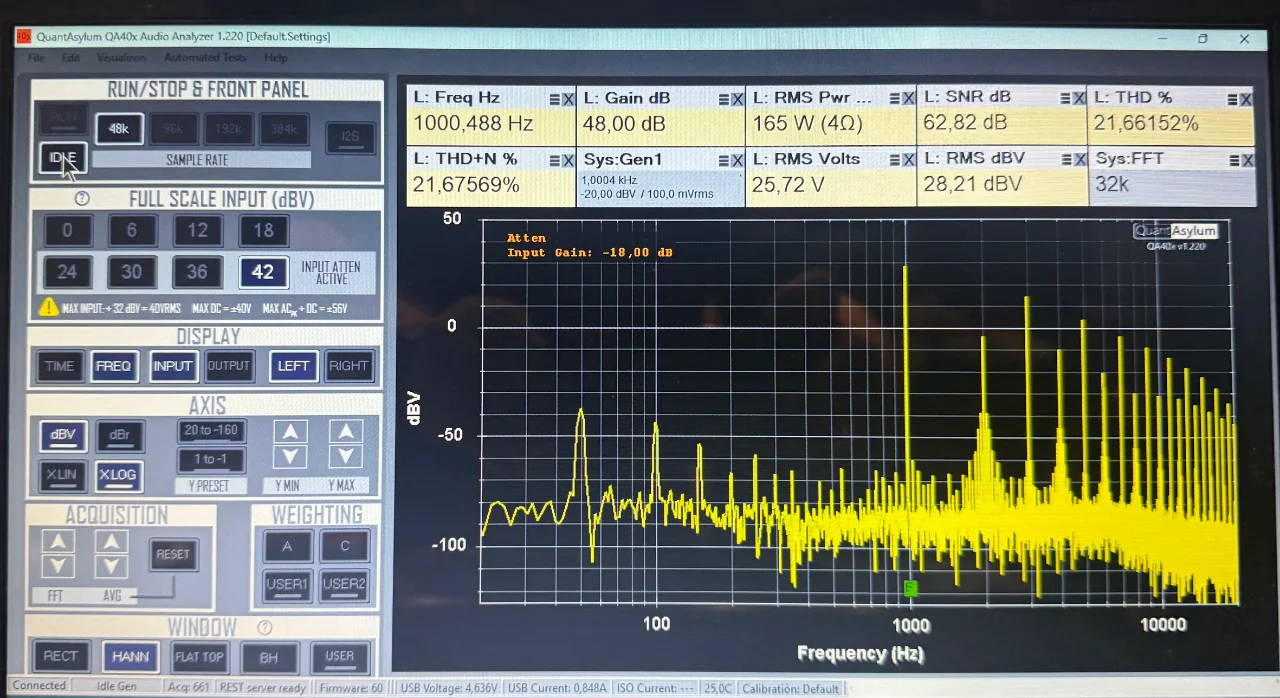Open the Visualizers menu
The height and width of the screenshot is (698, 1280).
[x=121, y=58]
